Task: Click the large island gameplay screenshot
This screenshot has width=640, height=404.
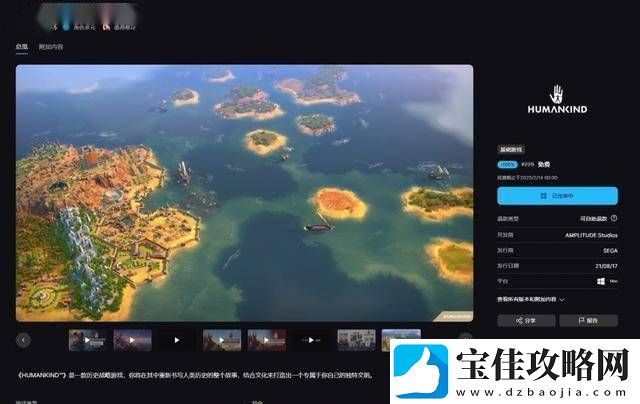Action: click(x=244, y=193)
